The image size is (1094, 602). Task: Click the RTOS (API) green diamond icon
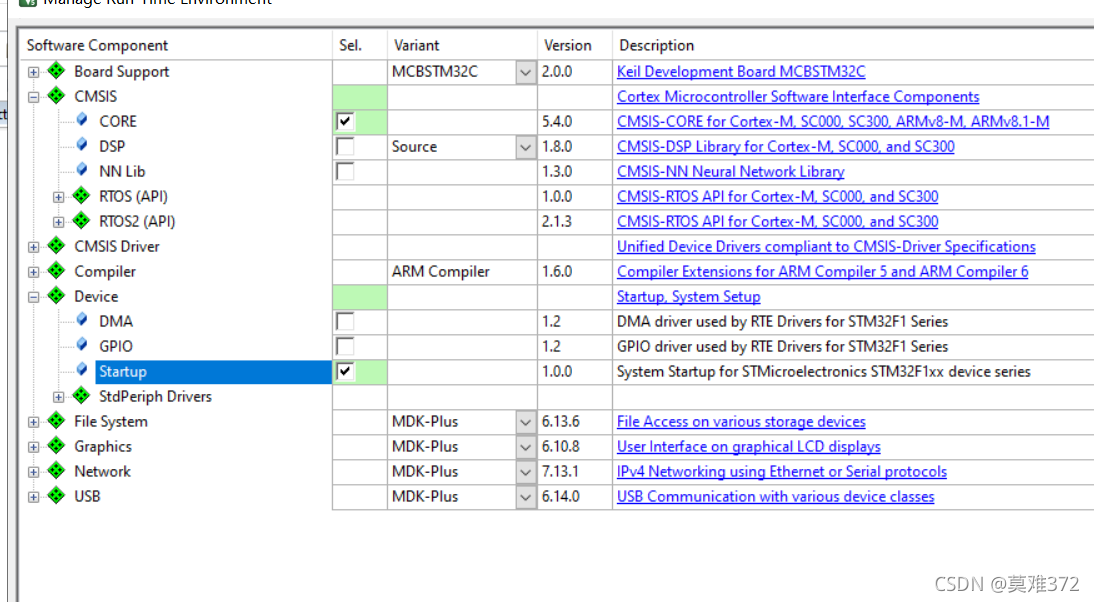pyautogui.click(x=82, y=195)
